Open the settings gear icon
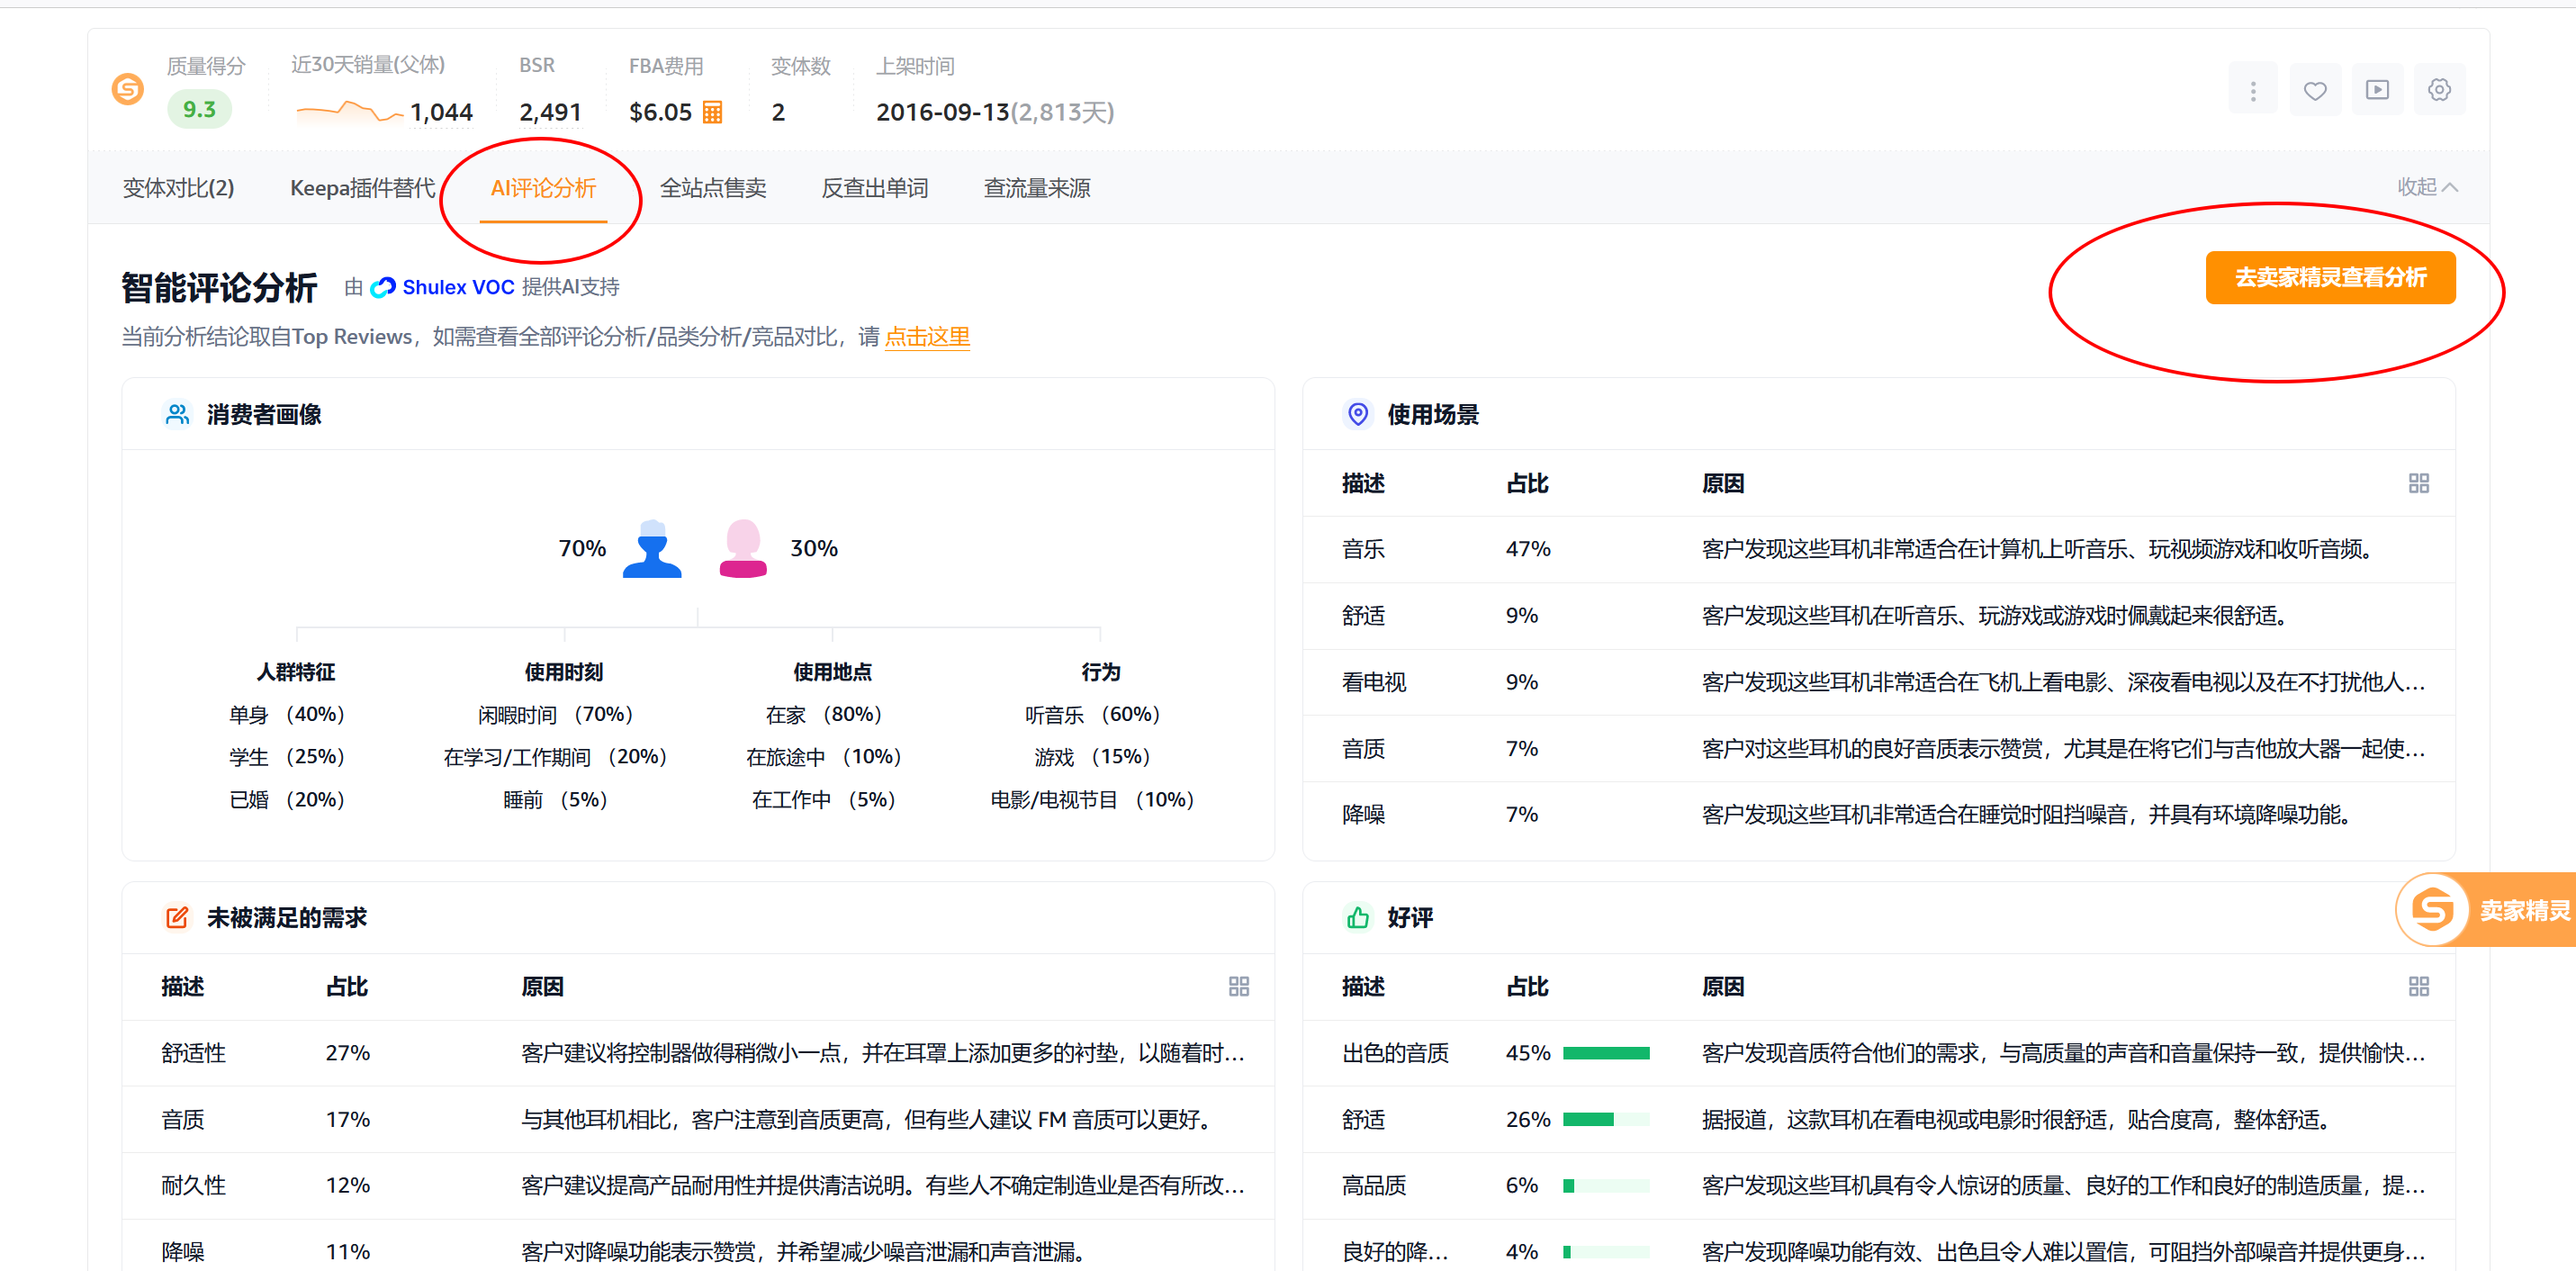 click(2438, 91)
